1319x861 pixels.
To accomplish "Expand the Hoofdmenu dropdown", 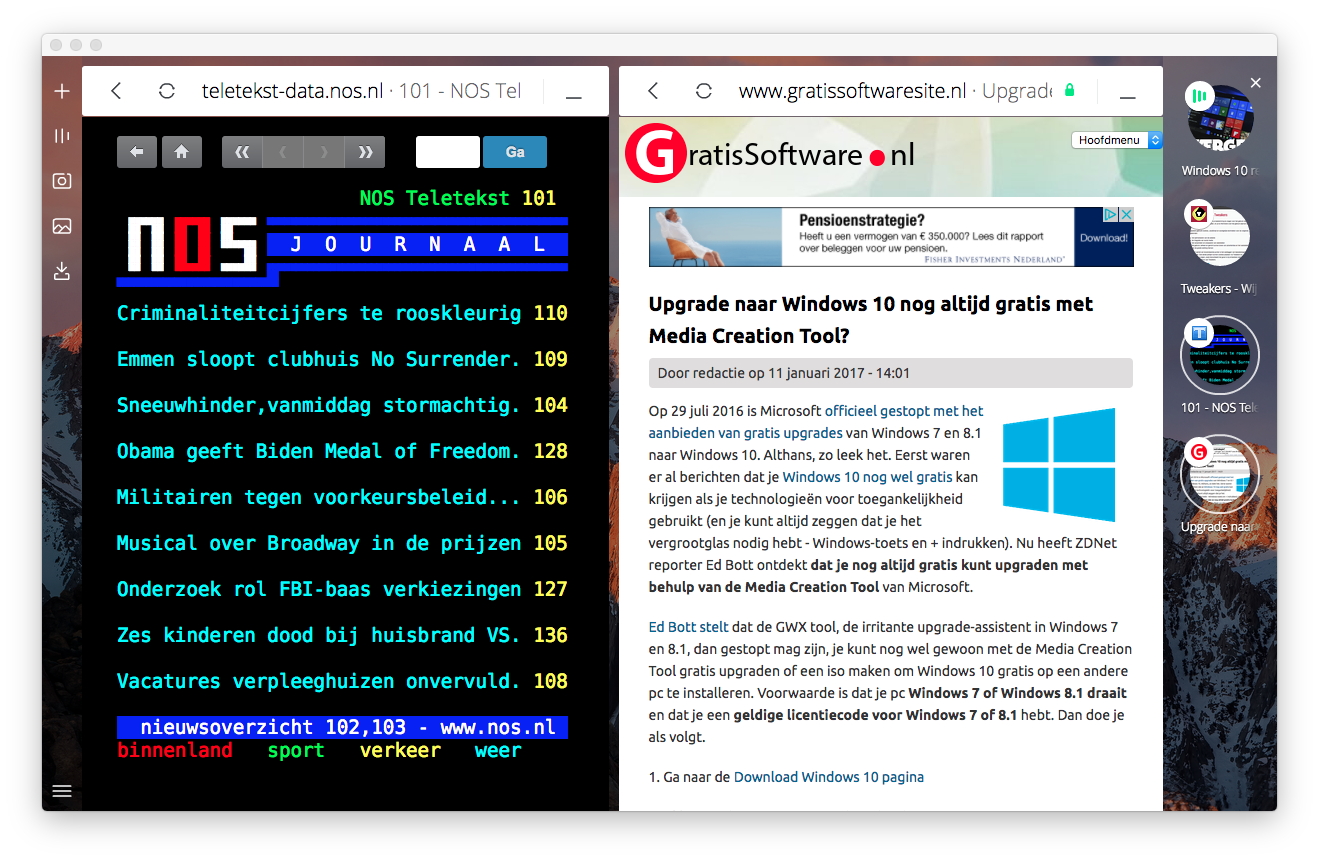I will (1116, 140).
